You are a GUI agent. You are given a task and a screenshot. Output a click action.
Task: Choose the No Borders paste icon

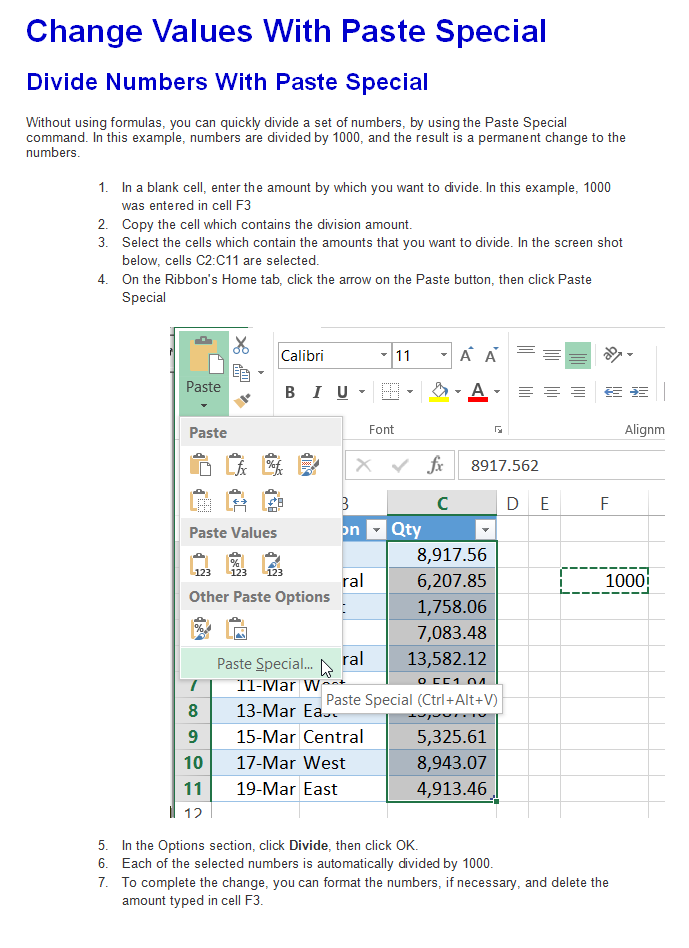pos(200,501)
